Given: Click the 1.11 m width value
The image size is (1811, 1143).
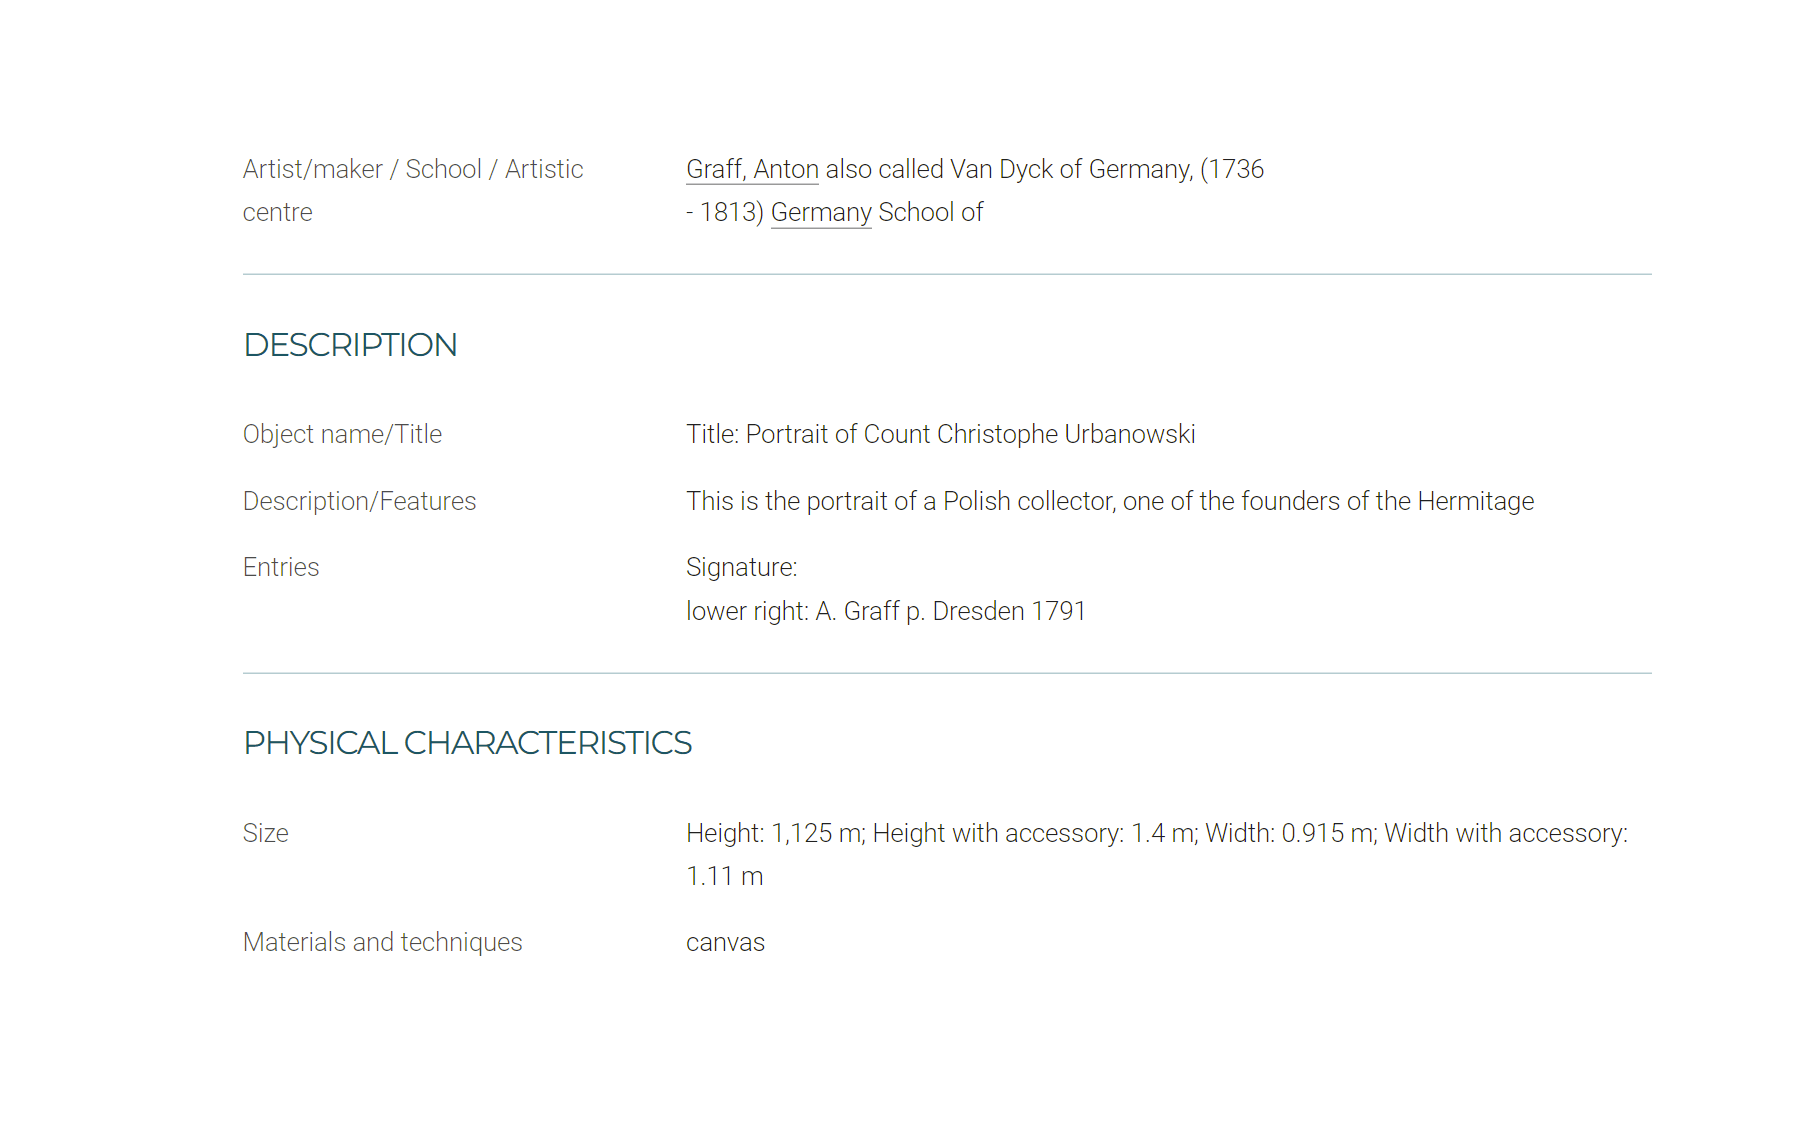Looking at the screenshot, I should pos(725,876).
